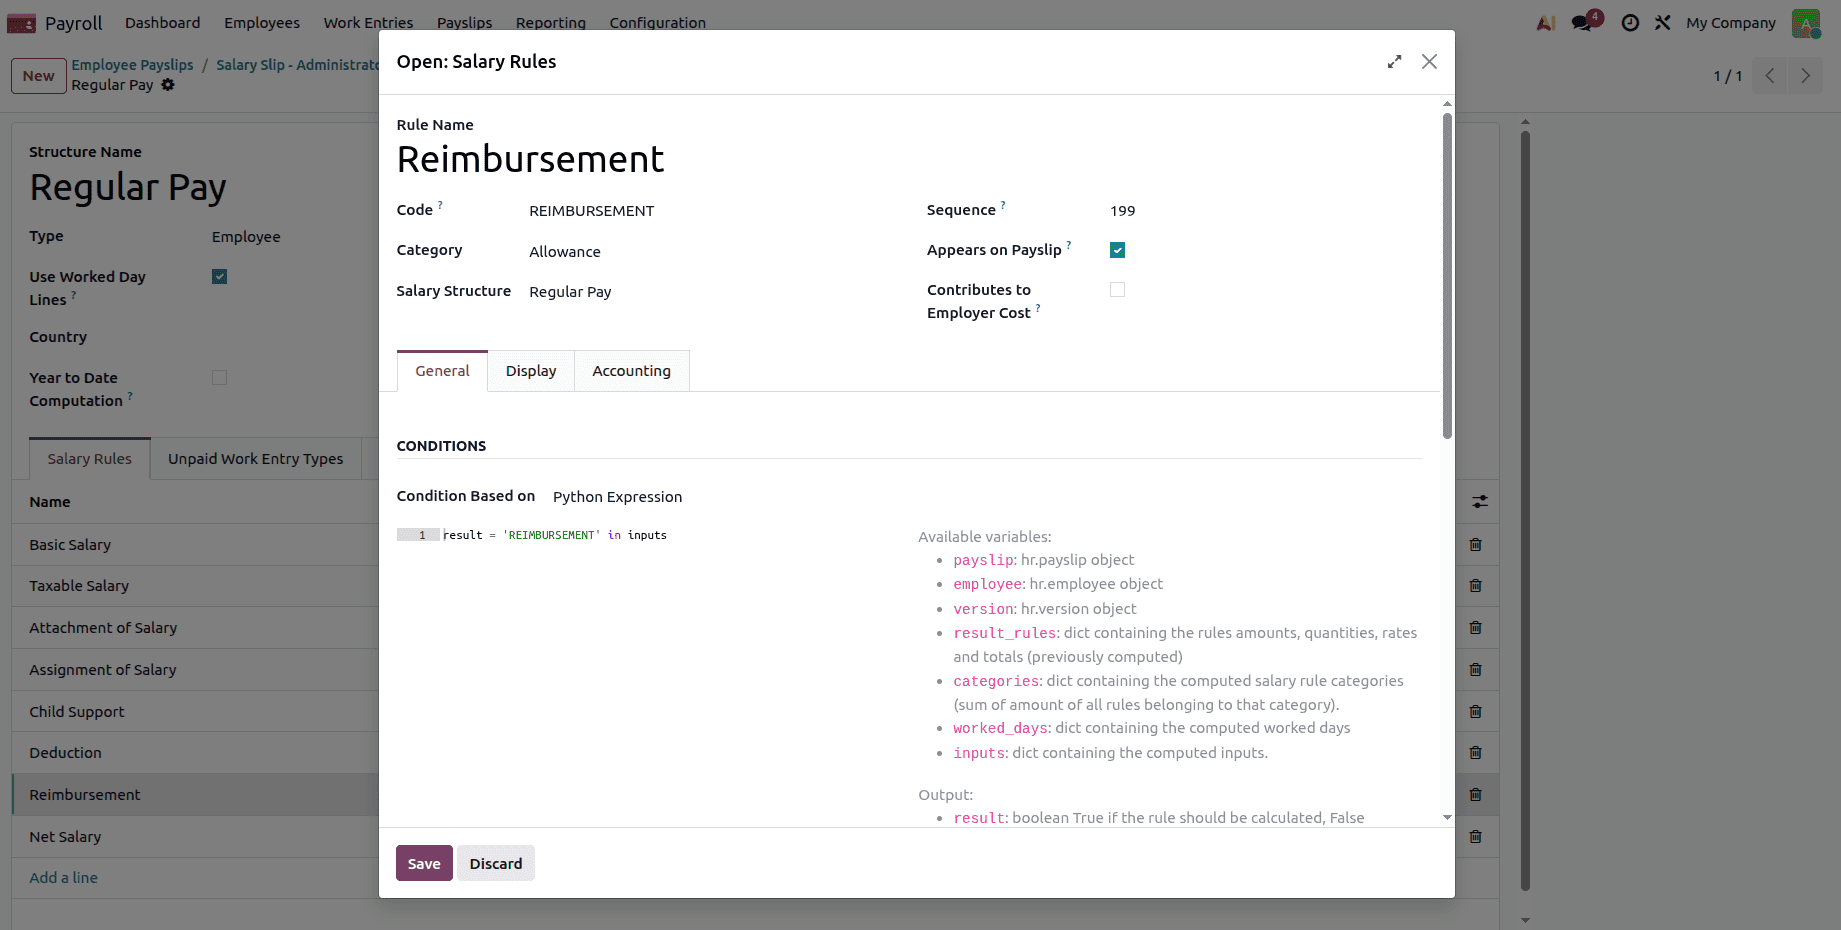Delete the Assignment of Salary rule row
1841x930 pixels.
(x=1475, y=670)
